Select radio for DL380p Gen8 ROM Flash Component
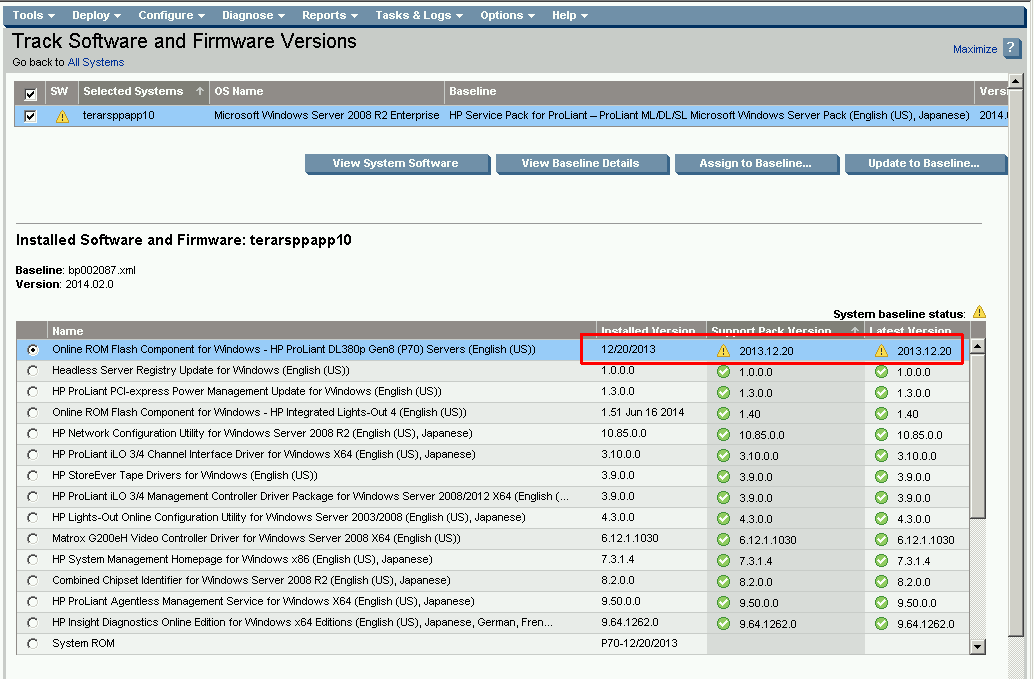 click(x=32, y=349)
